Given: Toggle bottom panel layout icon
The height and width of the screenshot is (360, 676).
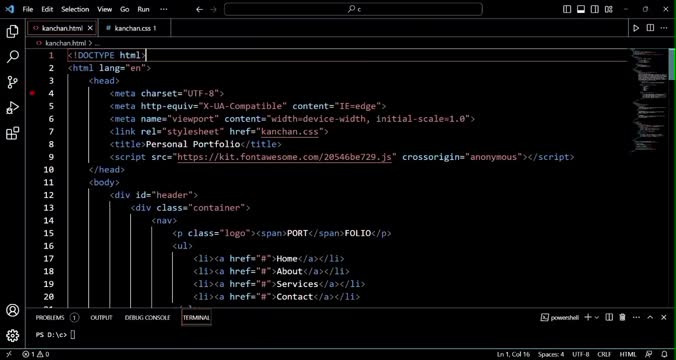Looking at the screenshot, I should (581, 9).
